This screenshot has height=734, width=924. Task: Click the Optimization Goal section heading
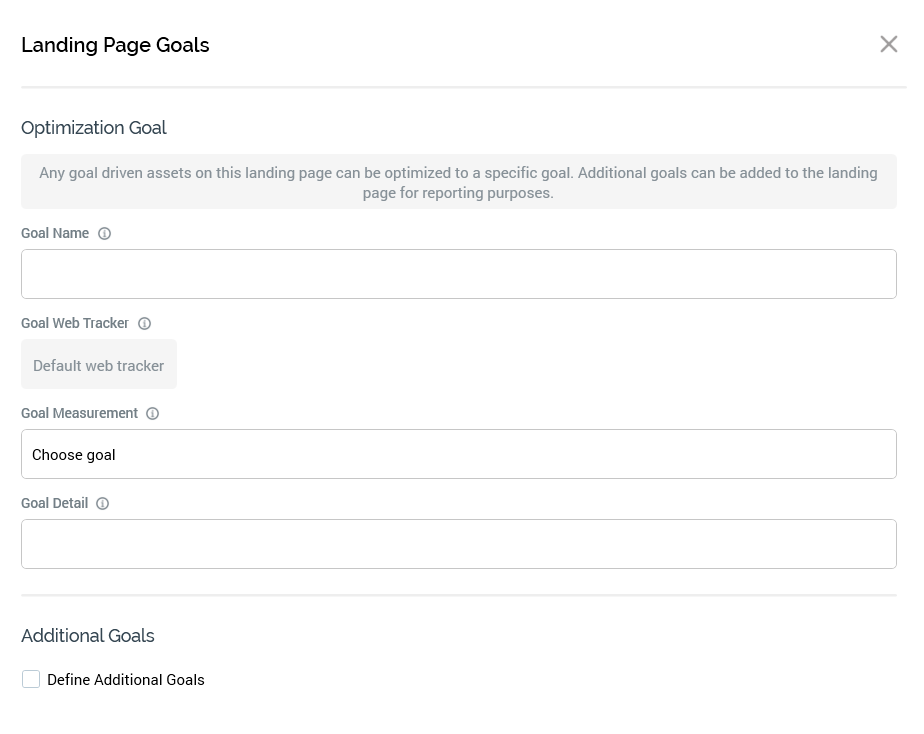94,128
